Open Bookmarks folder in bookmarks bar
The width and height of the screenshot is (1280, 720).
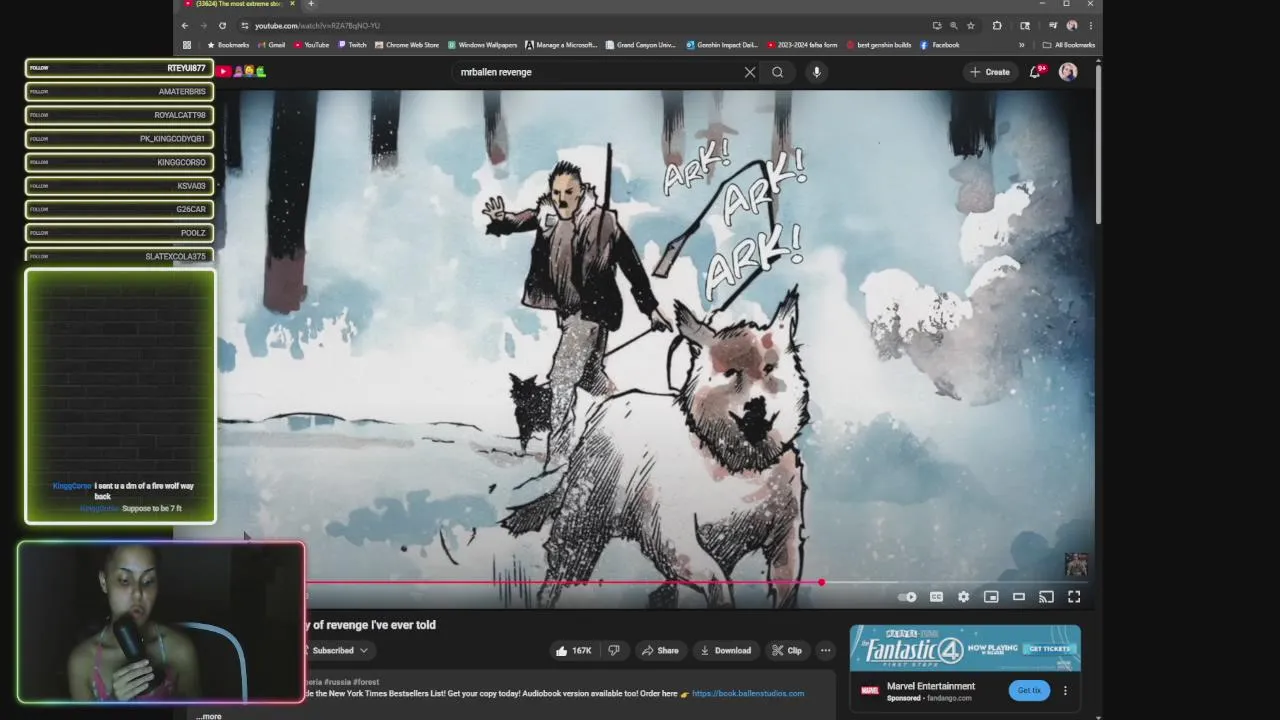pyautogui.click(x=228, y=45)
